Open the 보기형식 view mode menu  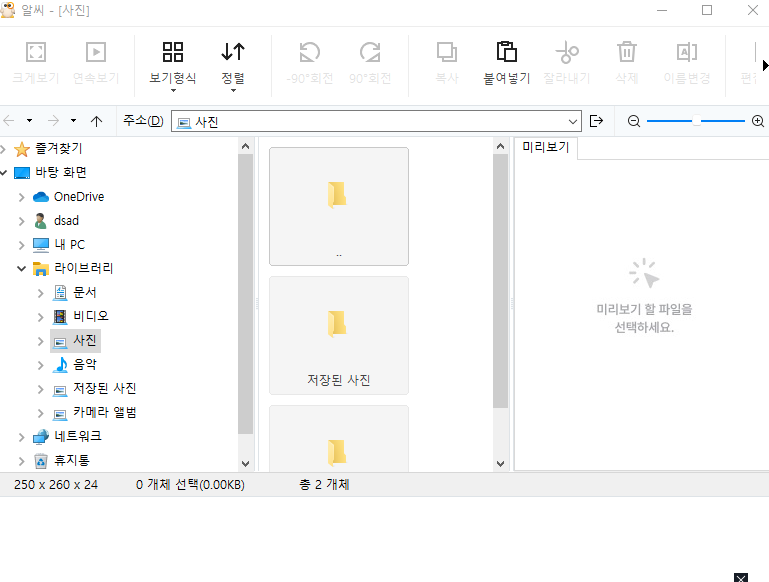pyautogui.click(x=173, y=65)
